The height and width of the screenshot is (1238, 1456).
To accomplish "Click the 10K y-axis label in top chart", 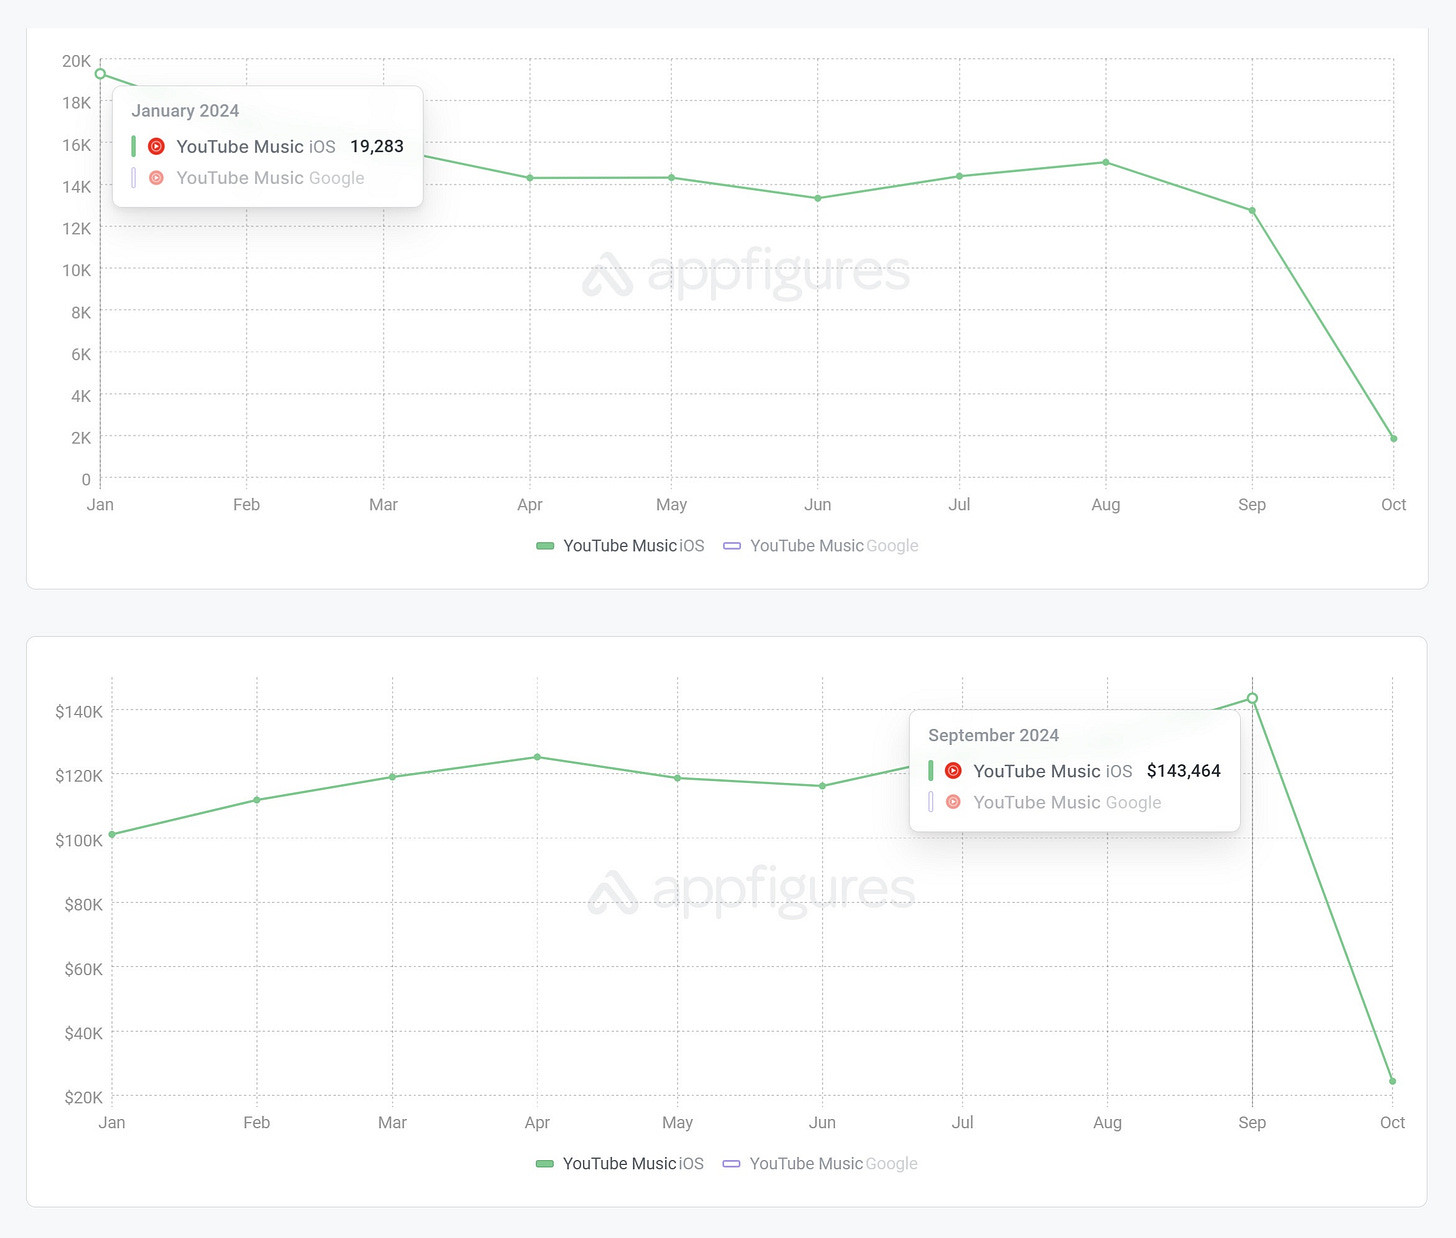I will coord(76,270).
